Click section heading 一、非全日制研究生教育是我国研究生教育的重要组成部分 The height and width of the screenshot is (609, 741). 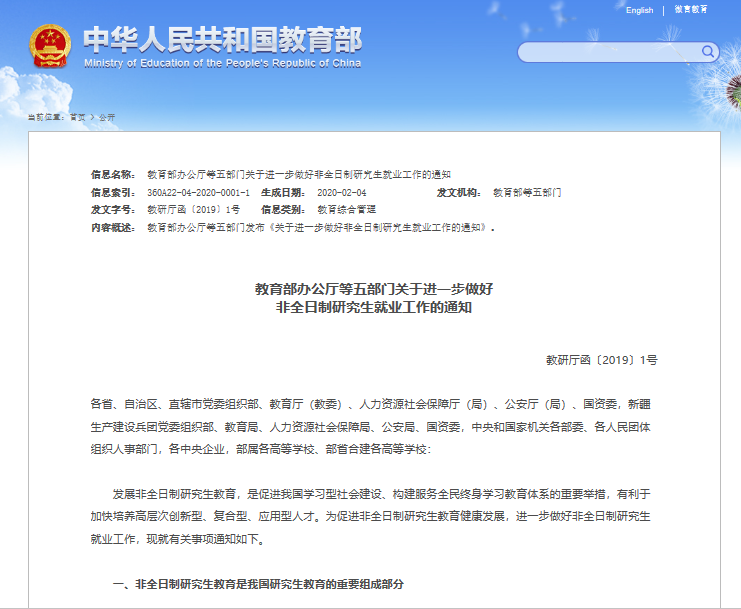pyautogui.click(x=258, y=584)
